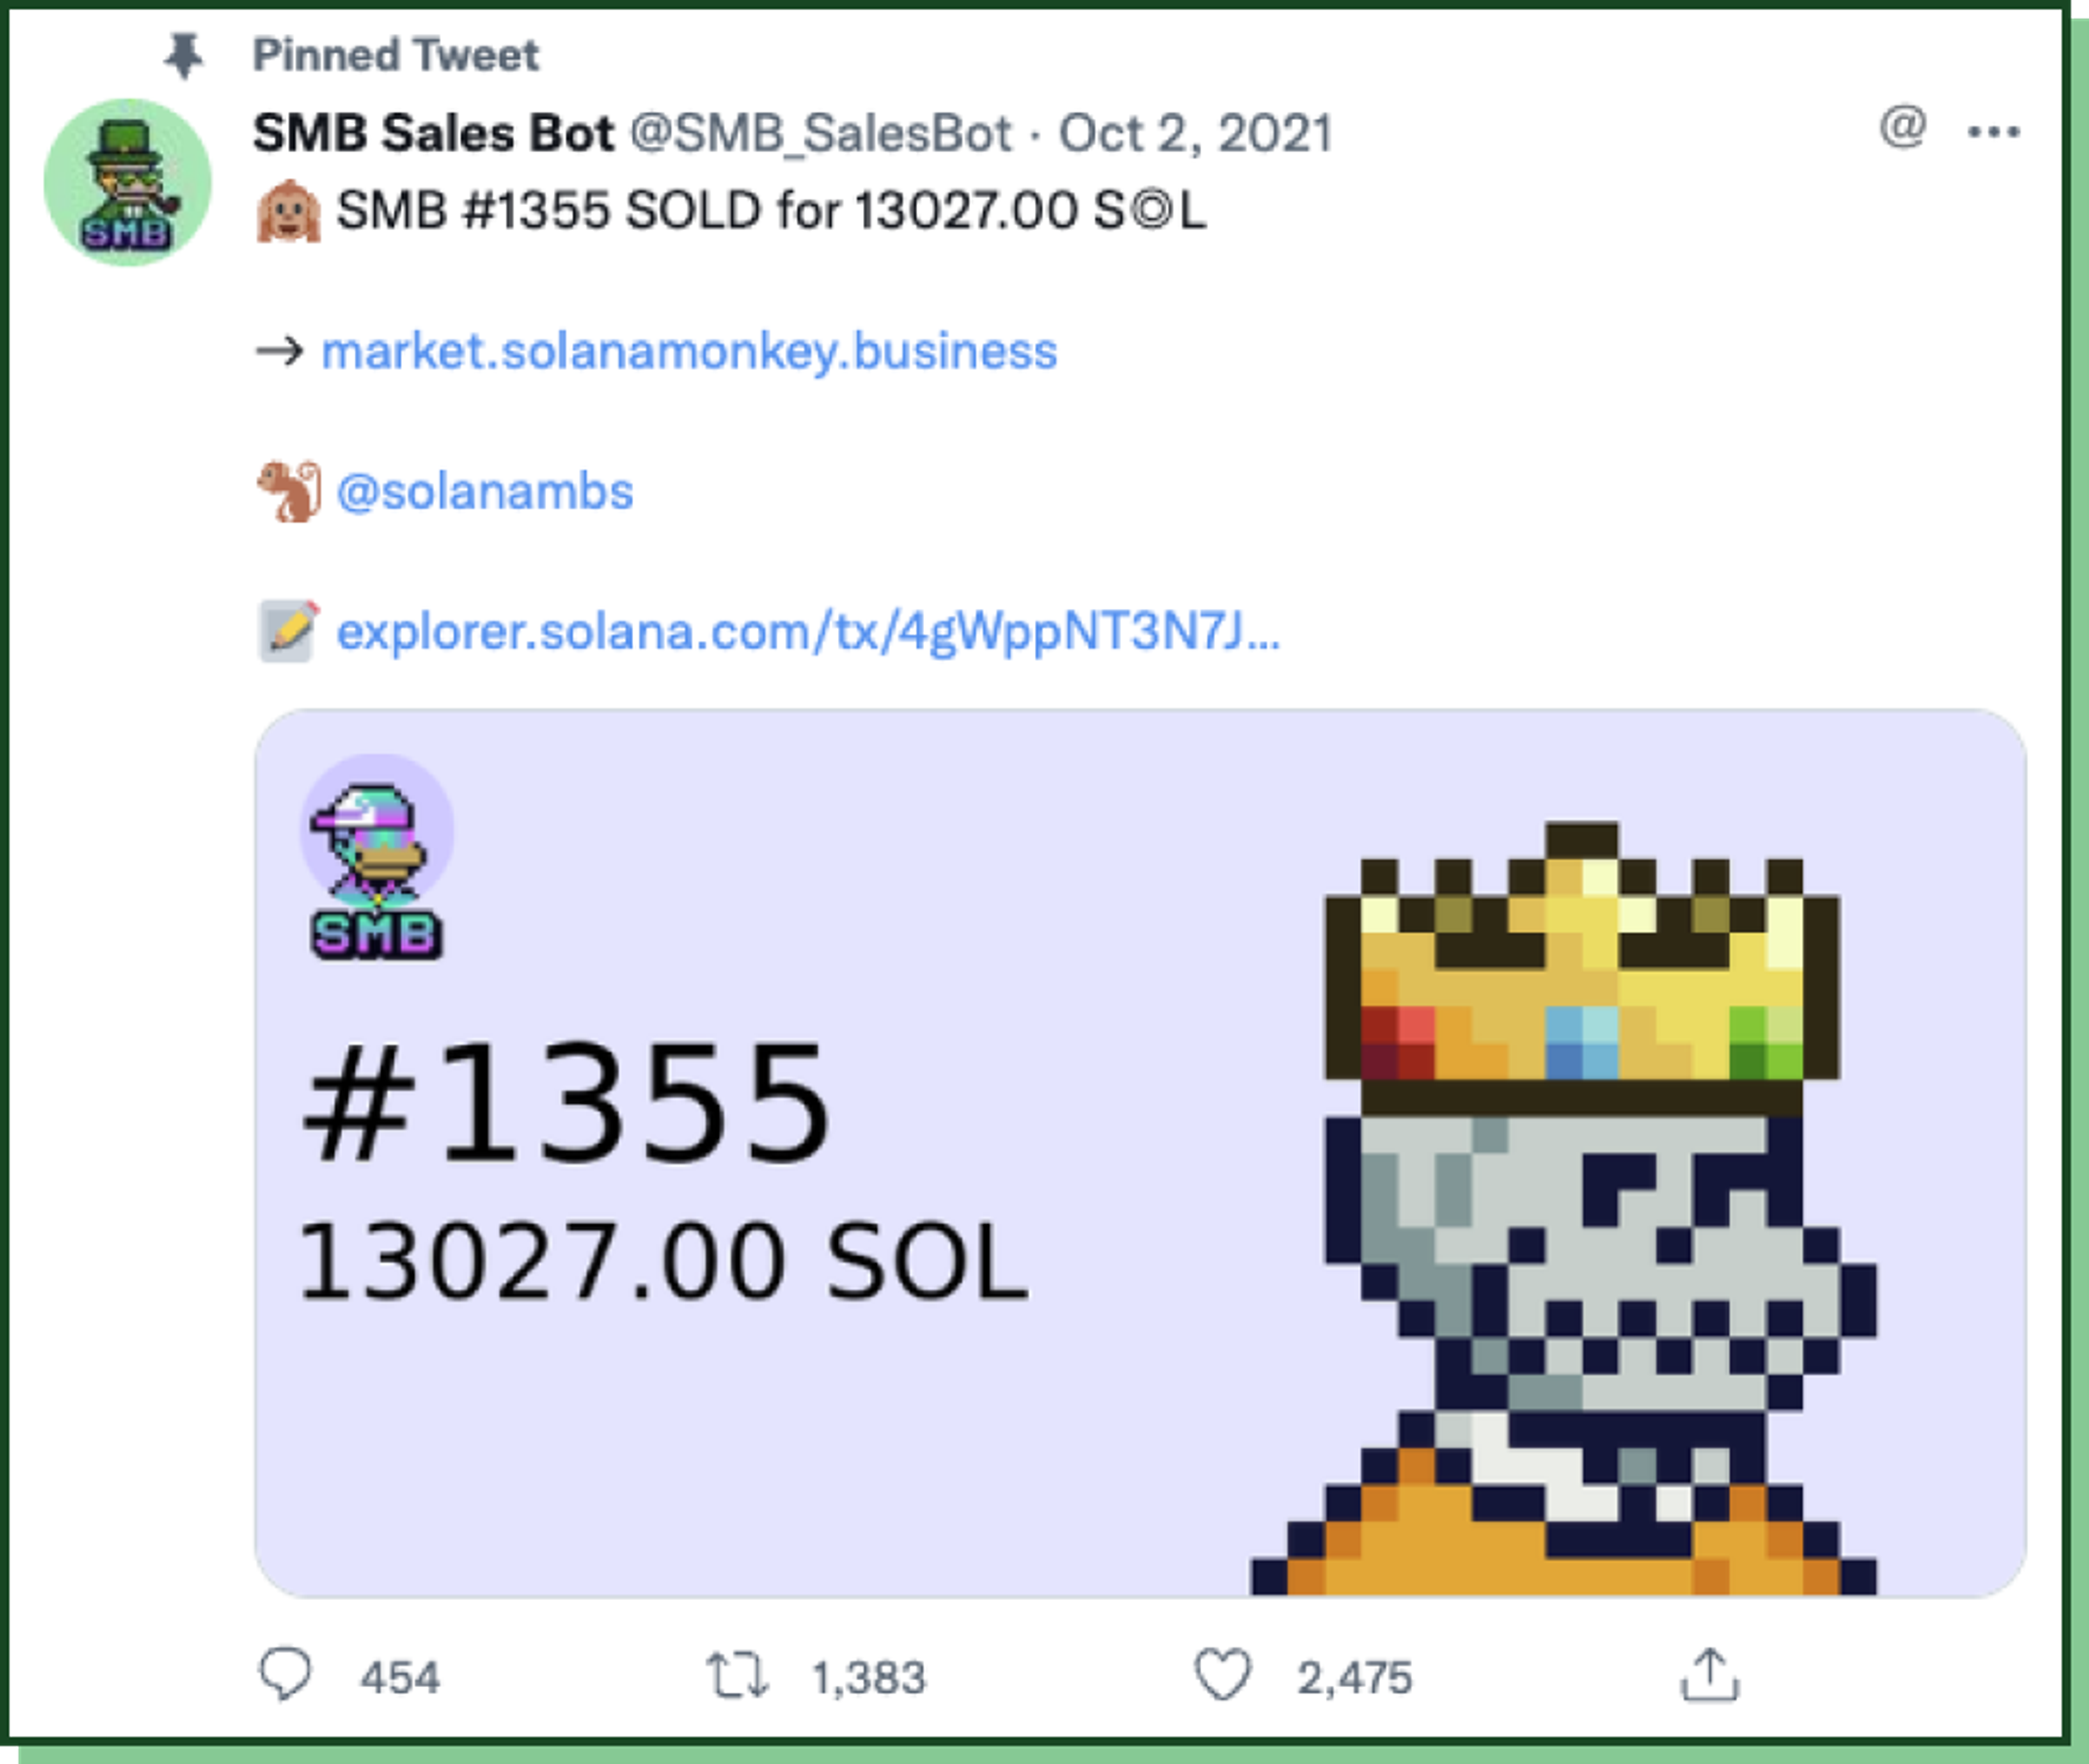Click the share upload icon

coord(1709,1674)
